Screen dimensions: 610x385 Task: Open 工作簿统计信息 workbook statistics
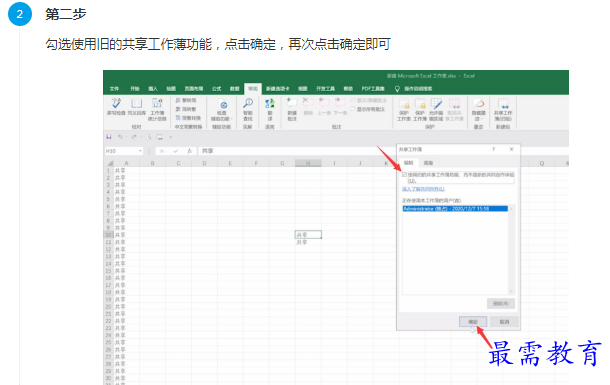tap(157, 109)
